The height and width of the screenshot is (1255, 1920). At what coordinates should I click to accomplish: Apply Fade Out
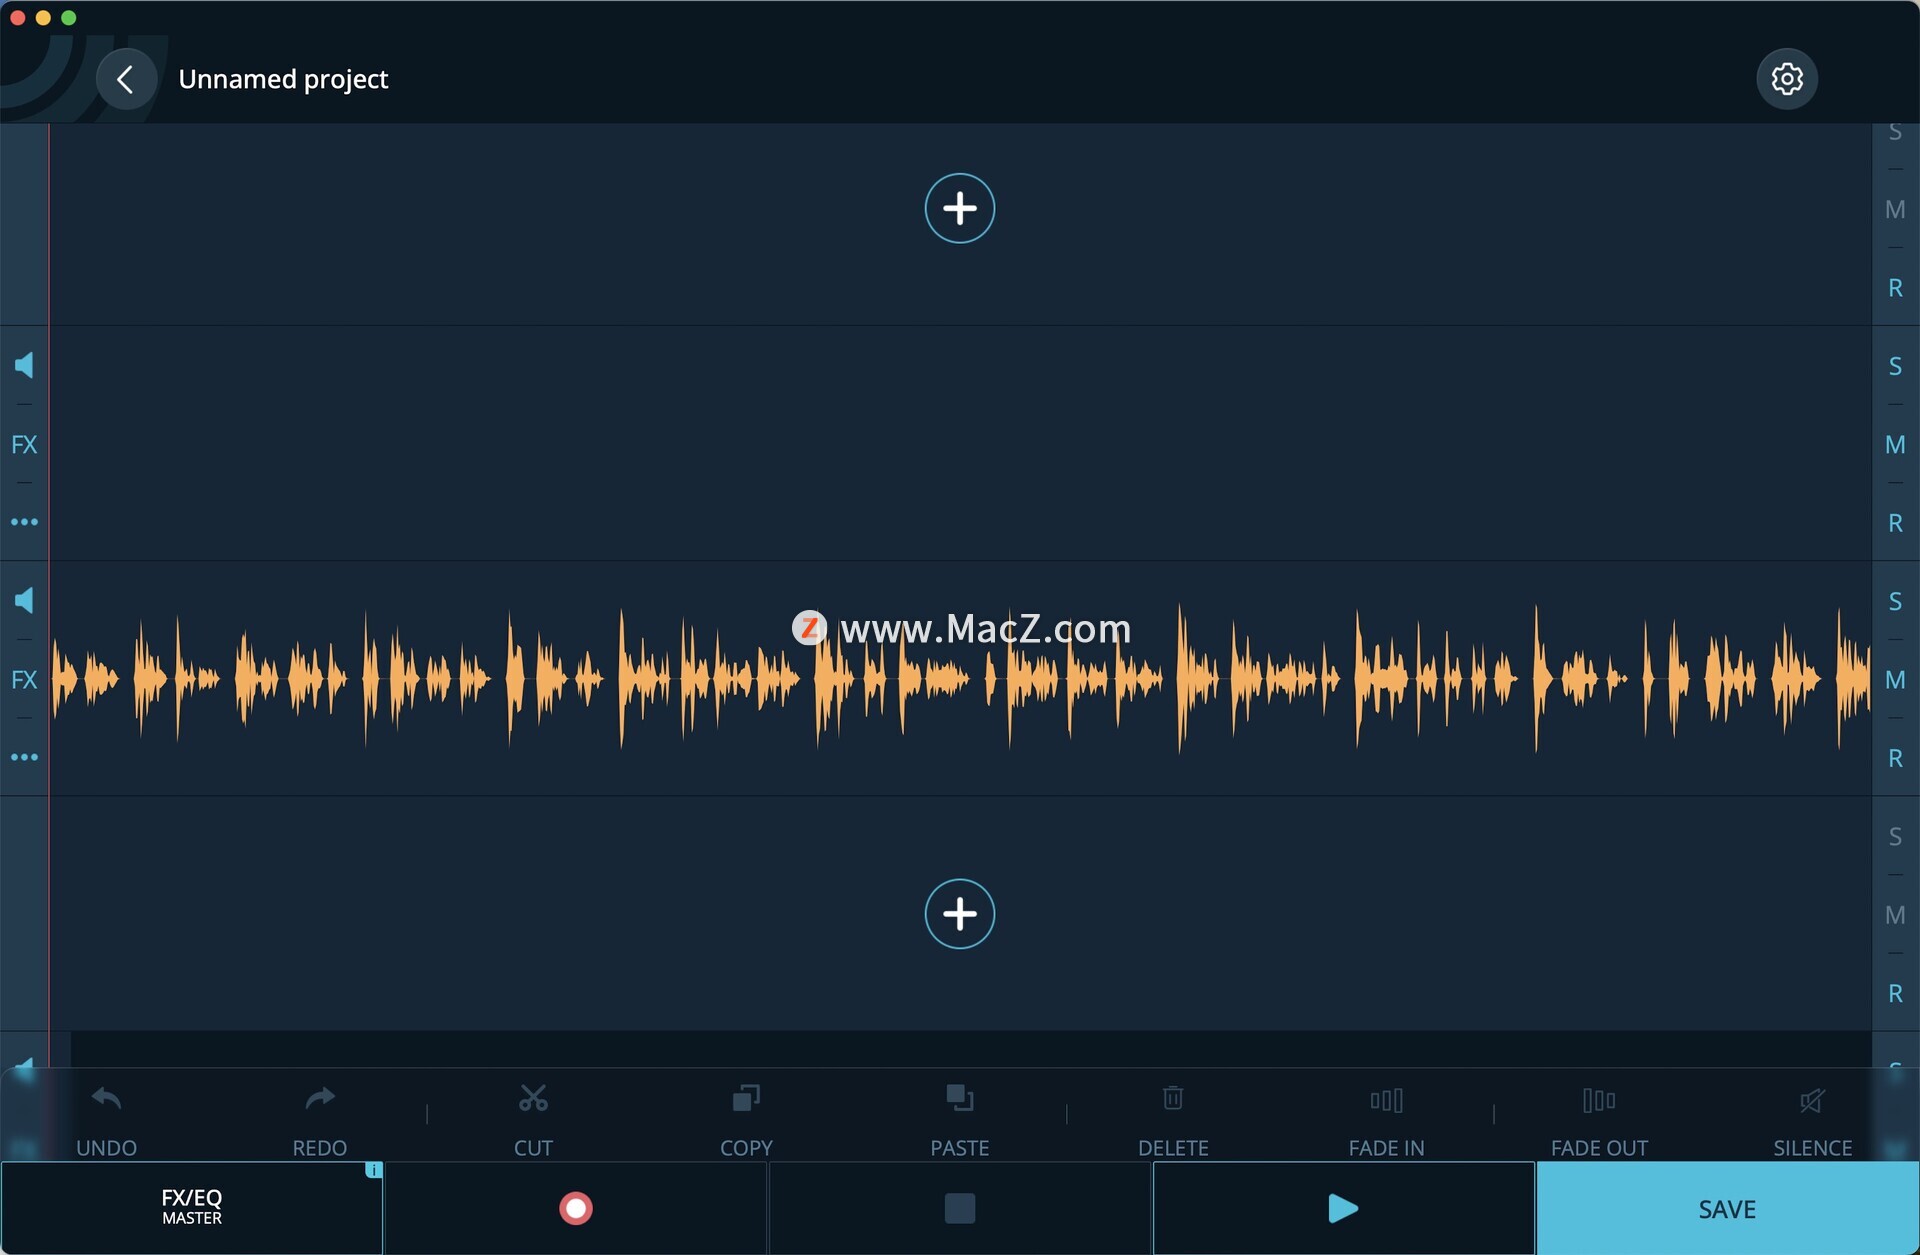click(1599, 1120)
